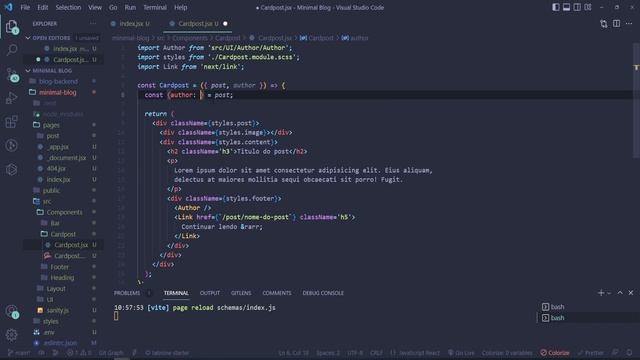The image size is (640, 360).
Task: Collapse the minimal-blog folder
Action: 58,92
